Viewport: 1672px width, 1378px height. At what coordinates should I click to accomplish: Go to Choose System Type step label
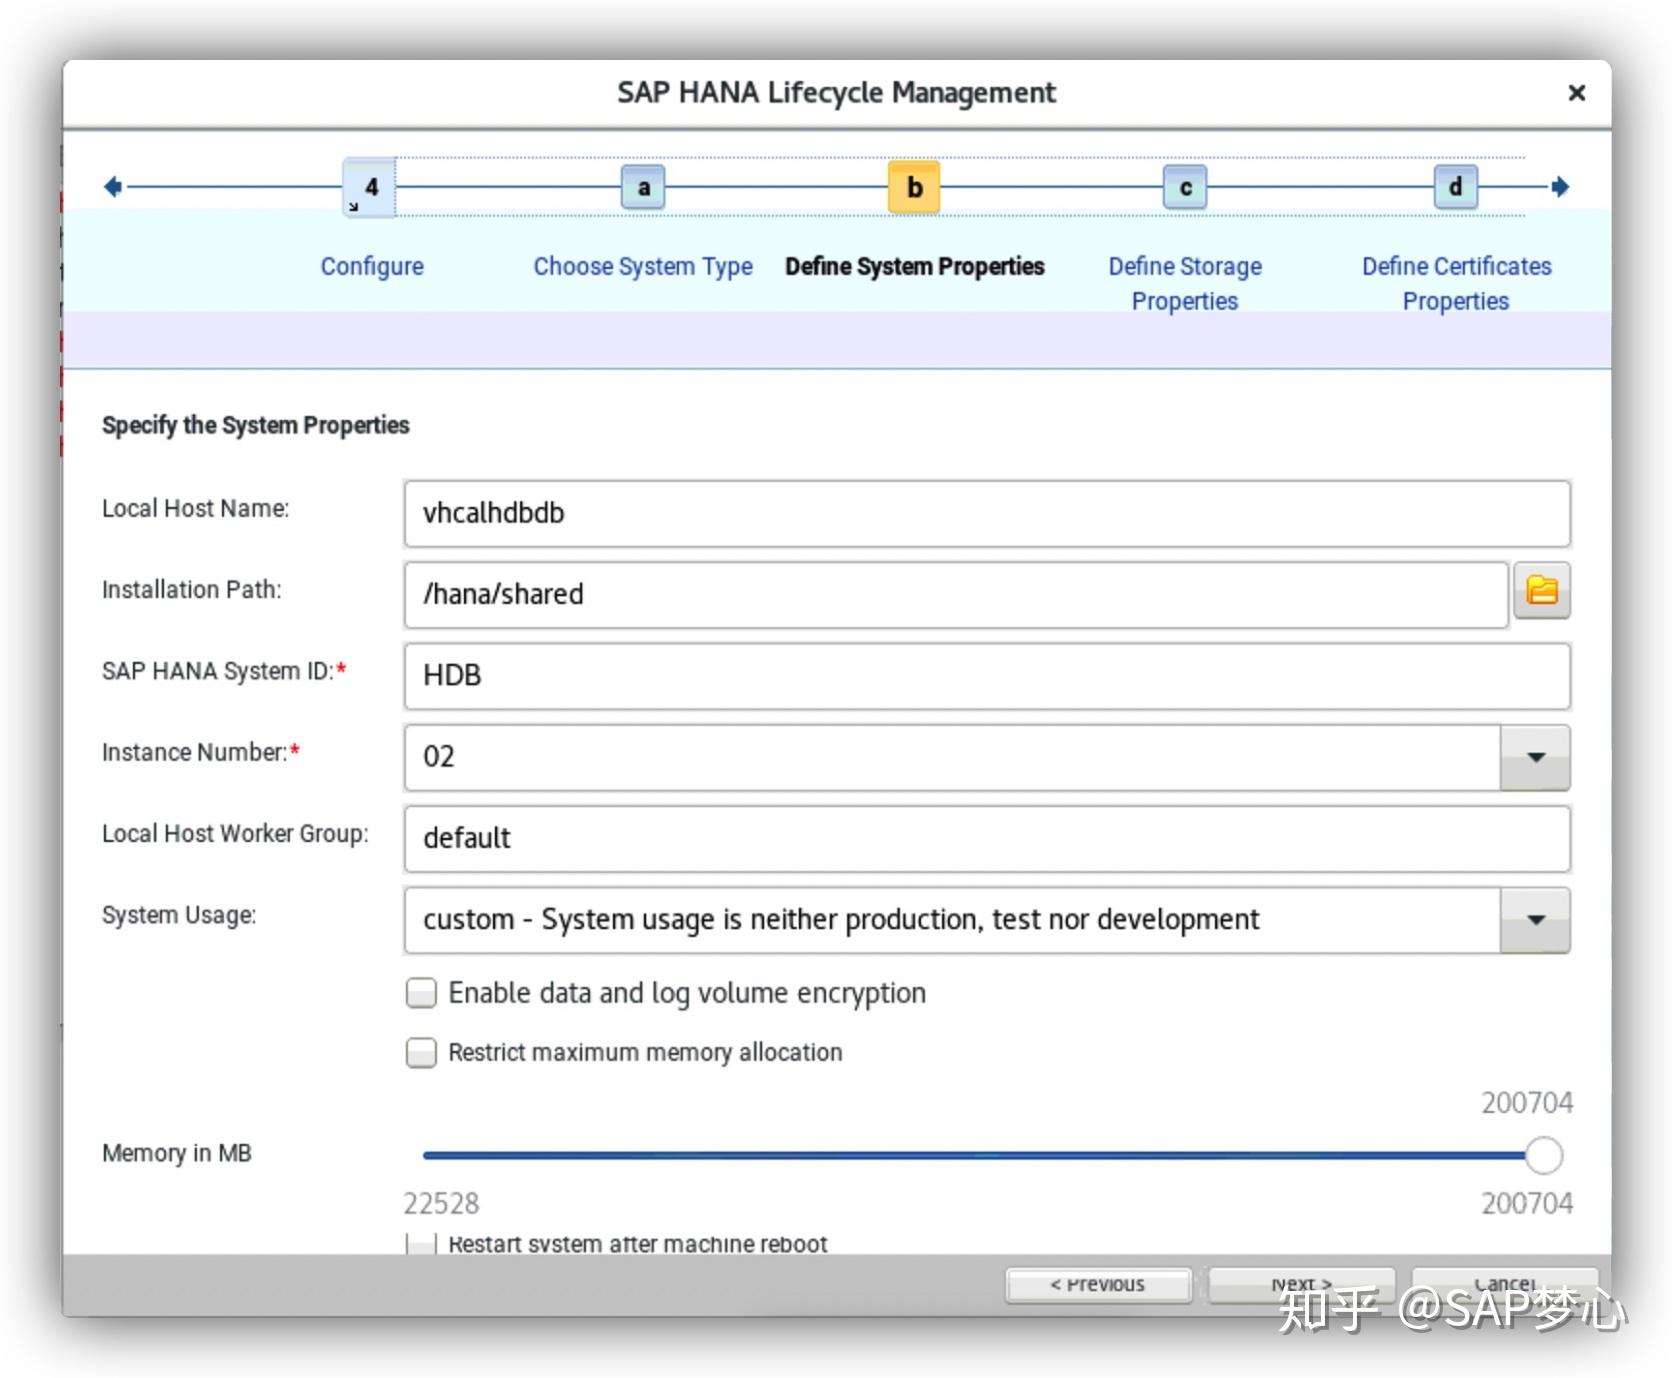[x=643, y=266]
